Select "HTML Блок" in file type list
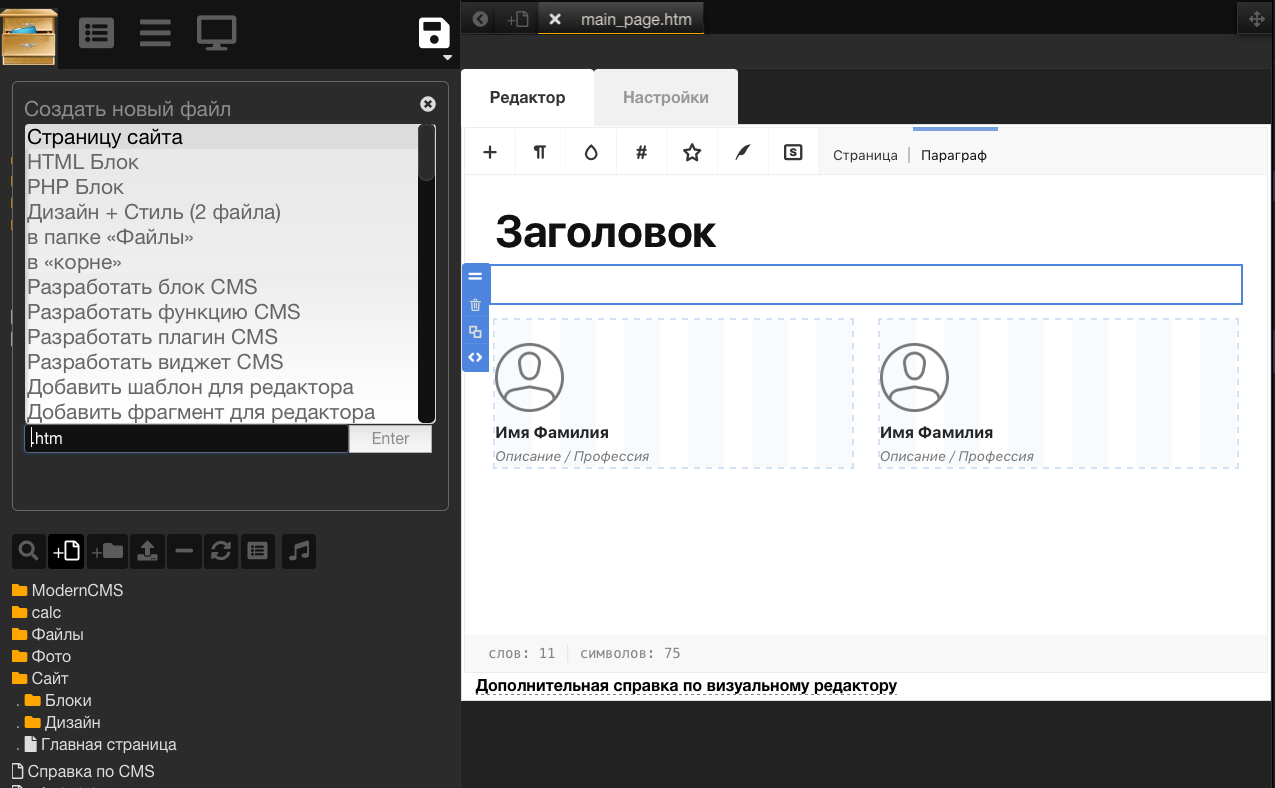Viewport: 1275px width, 788px height. [83, 162]
